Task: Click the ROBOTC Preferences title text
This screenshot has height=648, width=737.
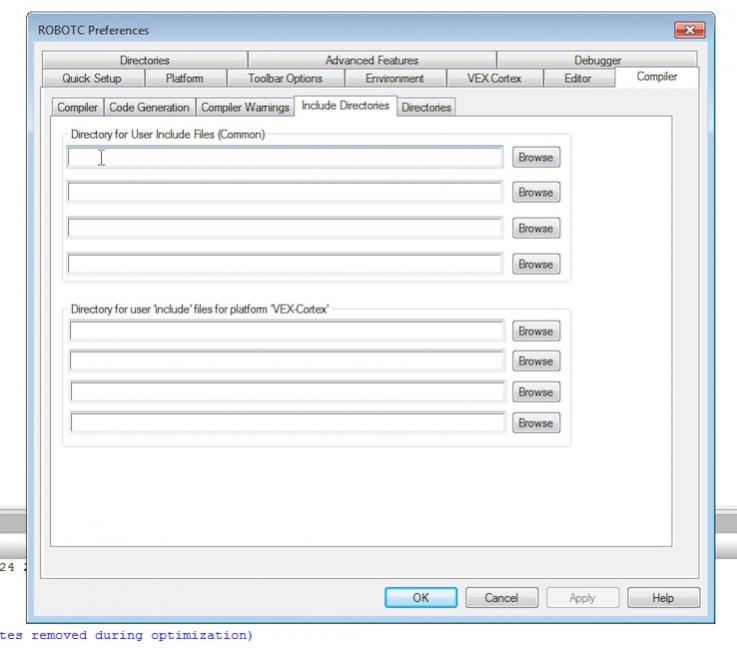Action: coord(94,30)
